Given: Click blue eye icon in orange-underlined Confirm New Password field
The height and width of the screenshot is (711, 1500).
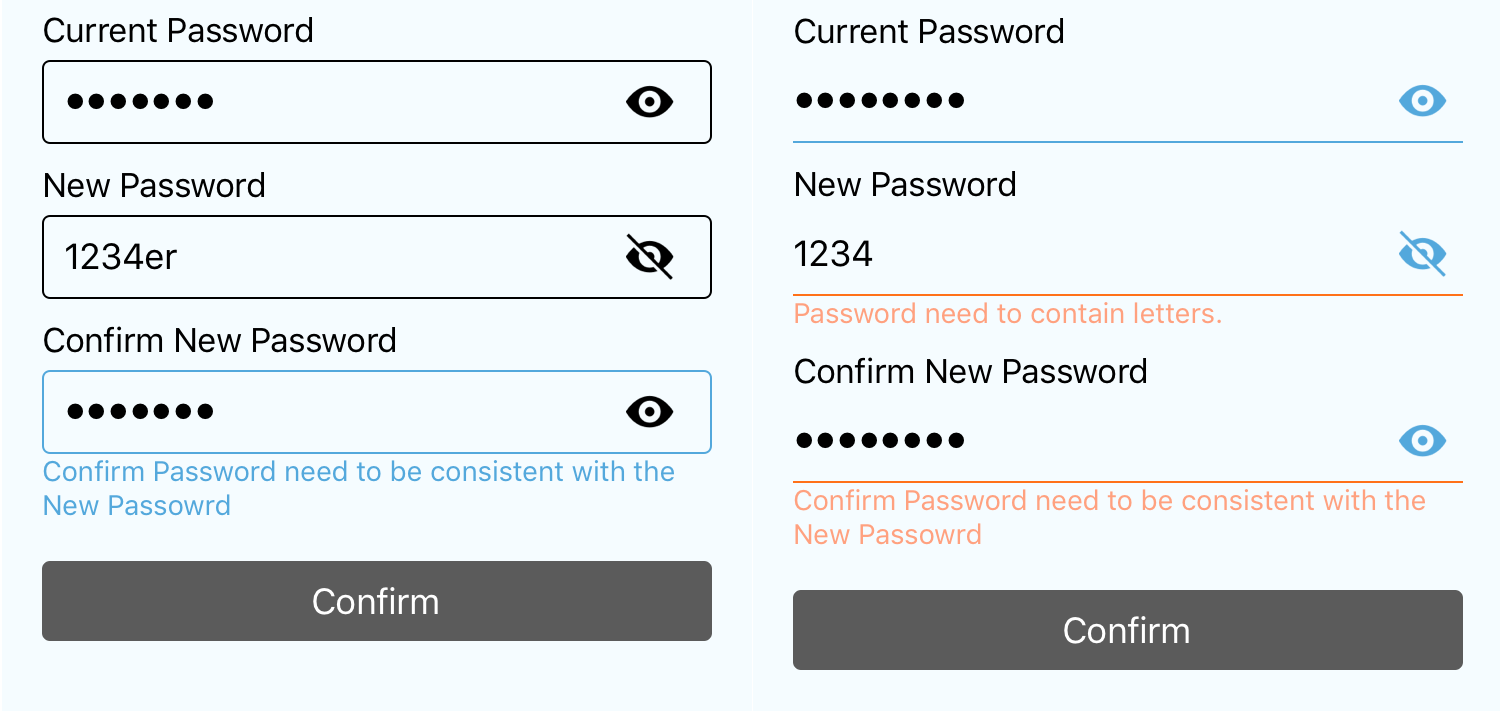Looking at the screenshot, I should click(1422, 440).
